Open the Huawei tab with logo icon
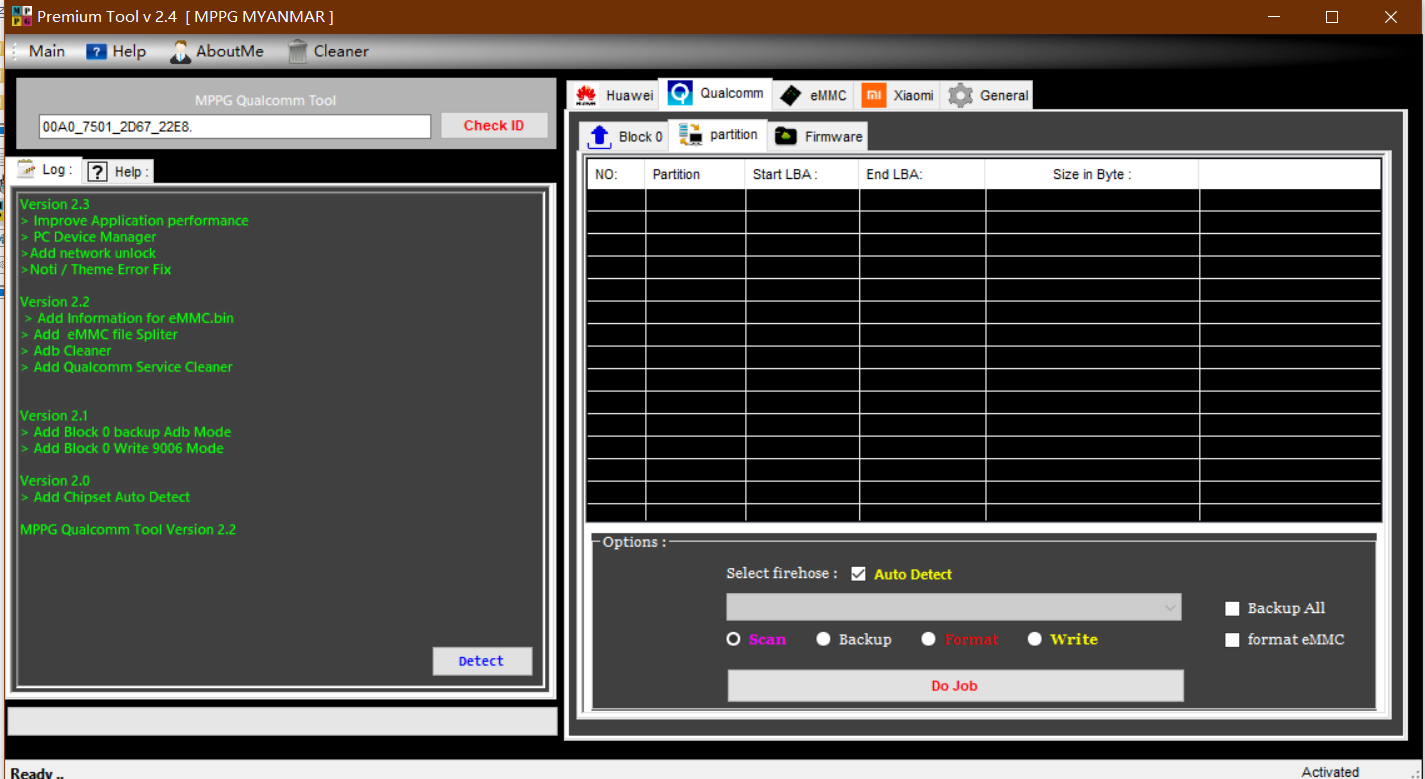The height and width of the screenshot is (779, 1425). click(x=586, y=95)
